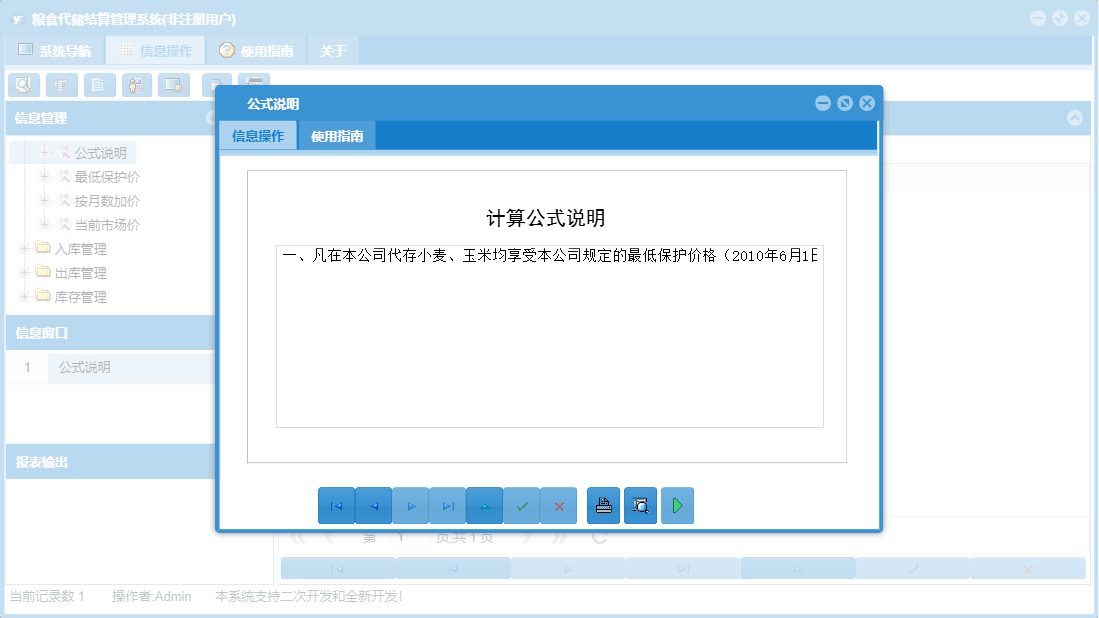Click the 关于 menu item
Viewport: 1099px width, 618px height.
coord(332,49)
